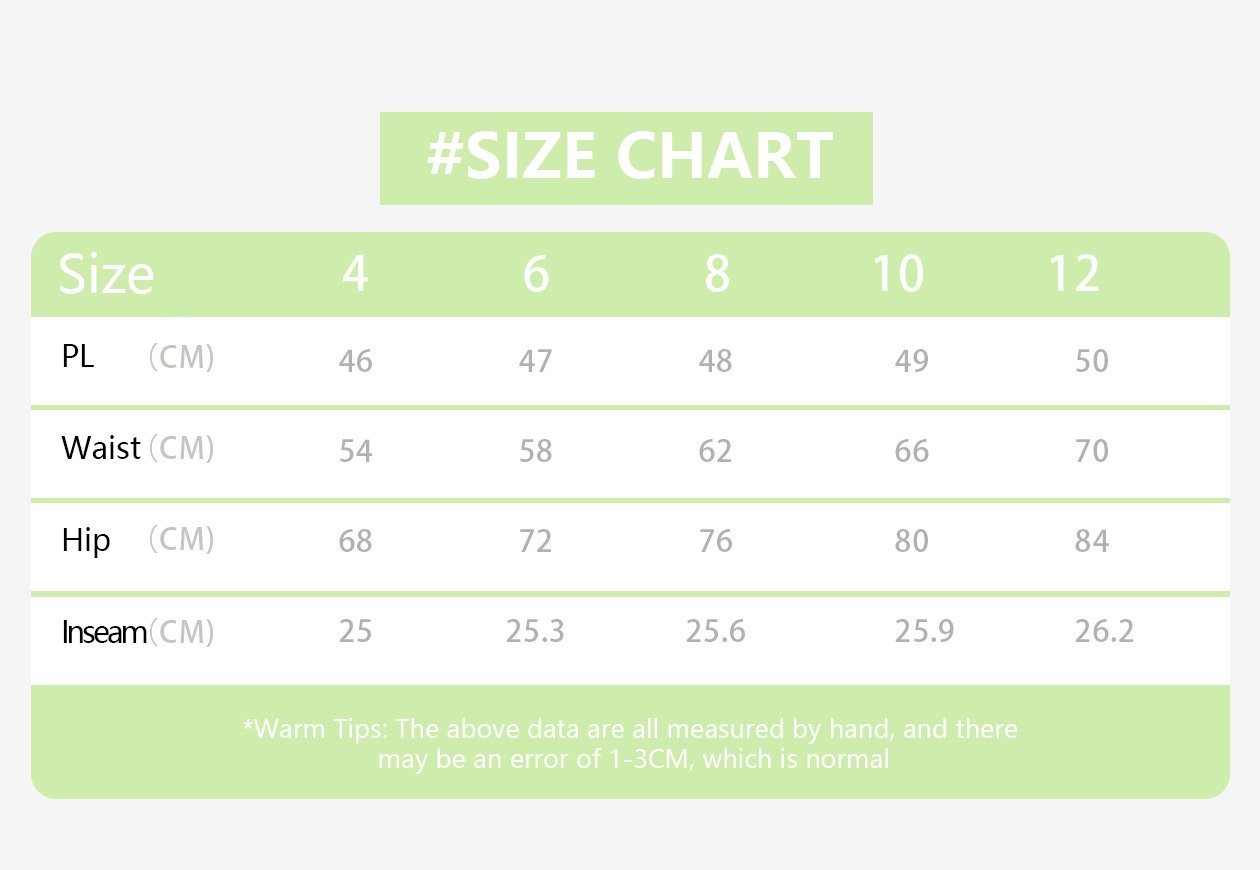Select the size 4 column header
Image resolution: width=1260 pixels, height=870 pixels.
[x=355, y=273]
